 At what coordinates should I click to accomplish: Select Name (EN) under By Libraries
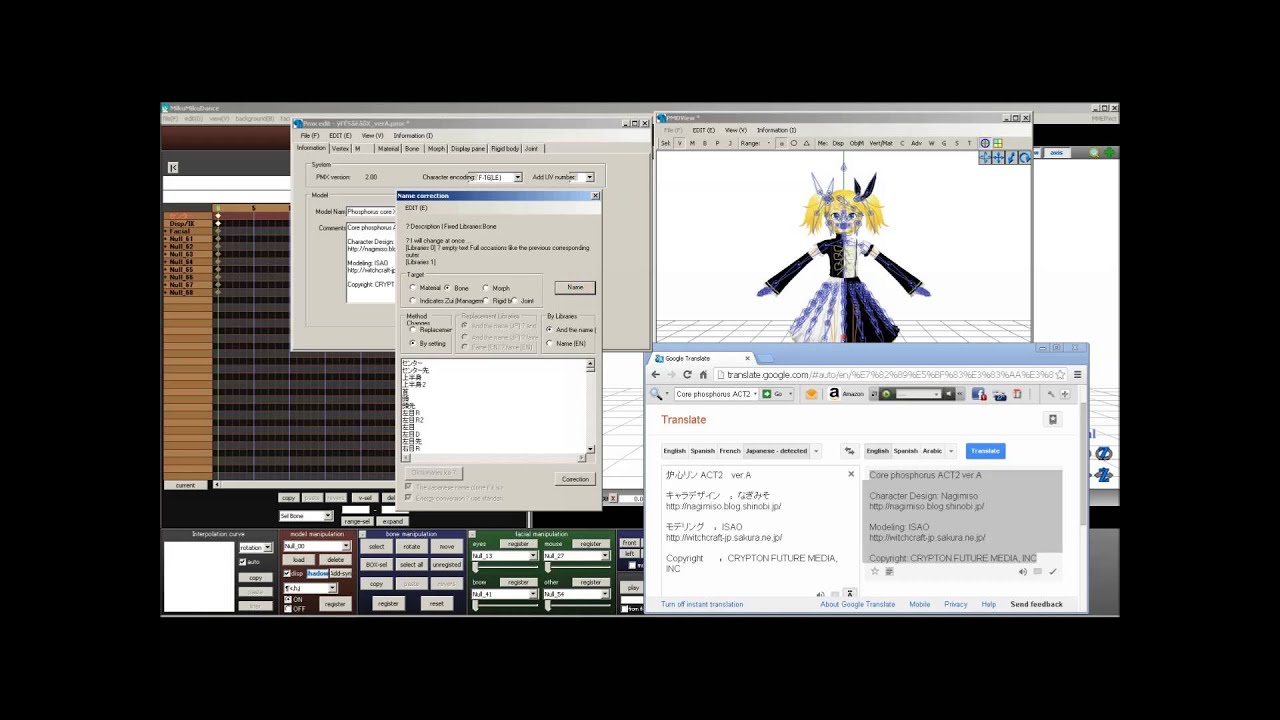pos(549,343)
